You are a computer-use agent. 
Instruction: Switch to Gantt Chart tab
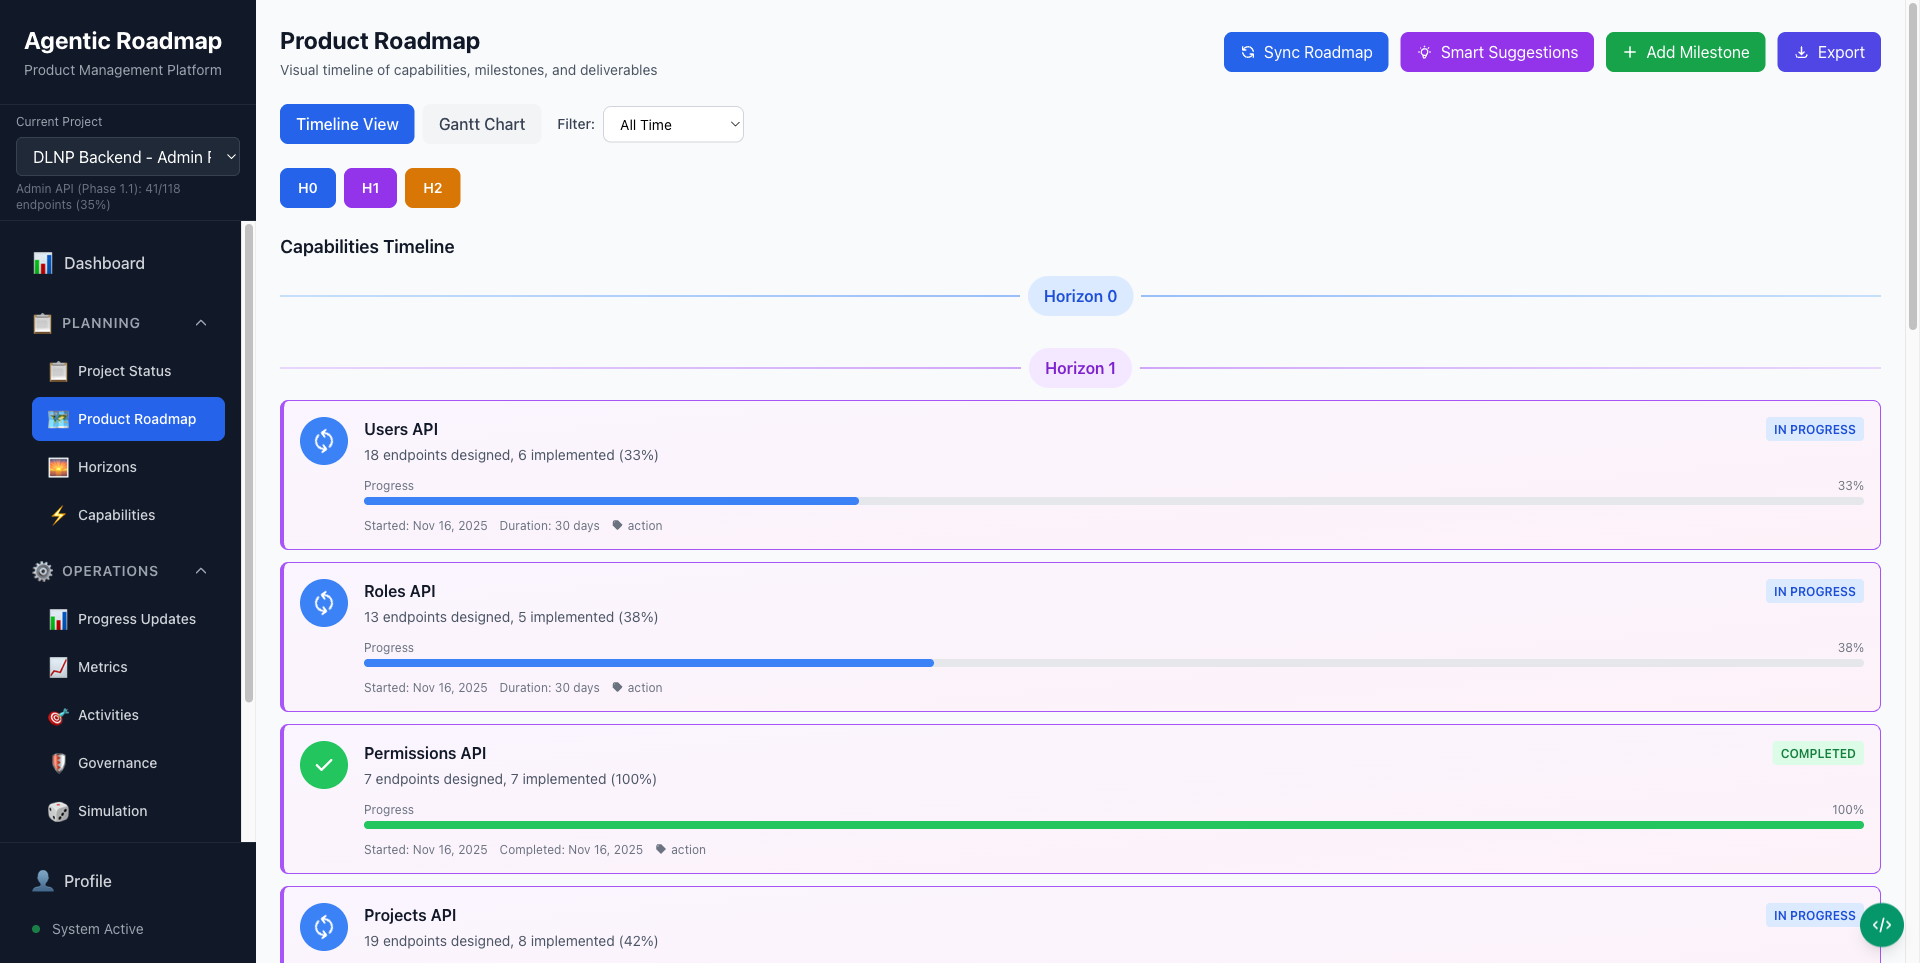(482, 124)
